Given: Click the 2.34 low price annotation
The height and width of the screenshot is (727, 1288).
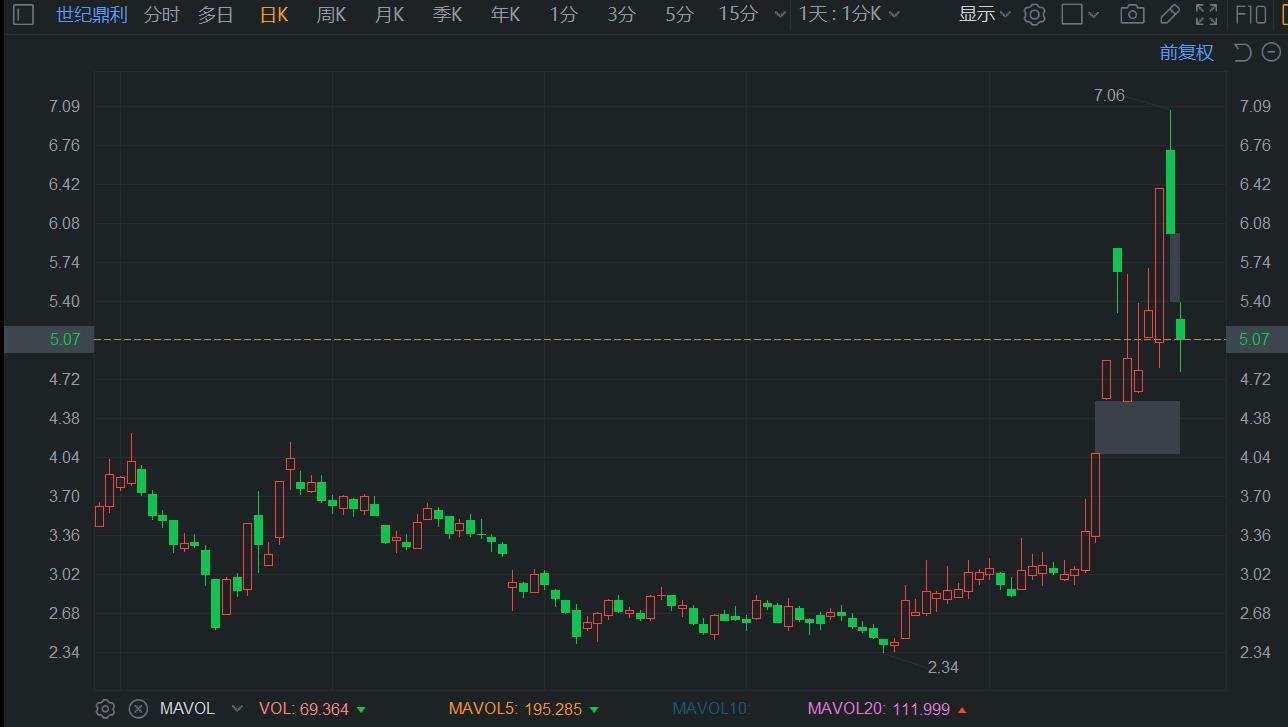Looking at the screenshot, I should [x=943, y=667].
